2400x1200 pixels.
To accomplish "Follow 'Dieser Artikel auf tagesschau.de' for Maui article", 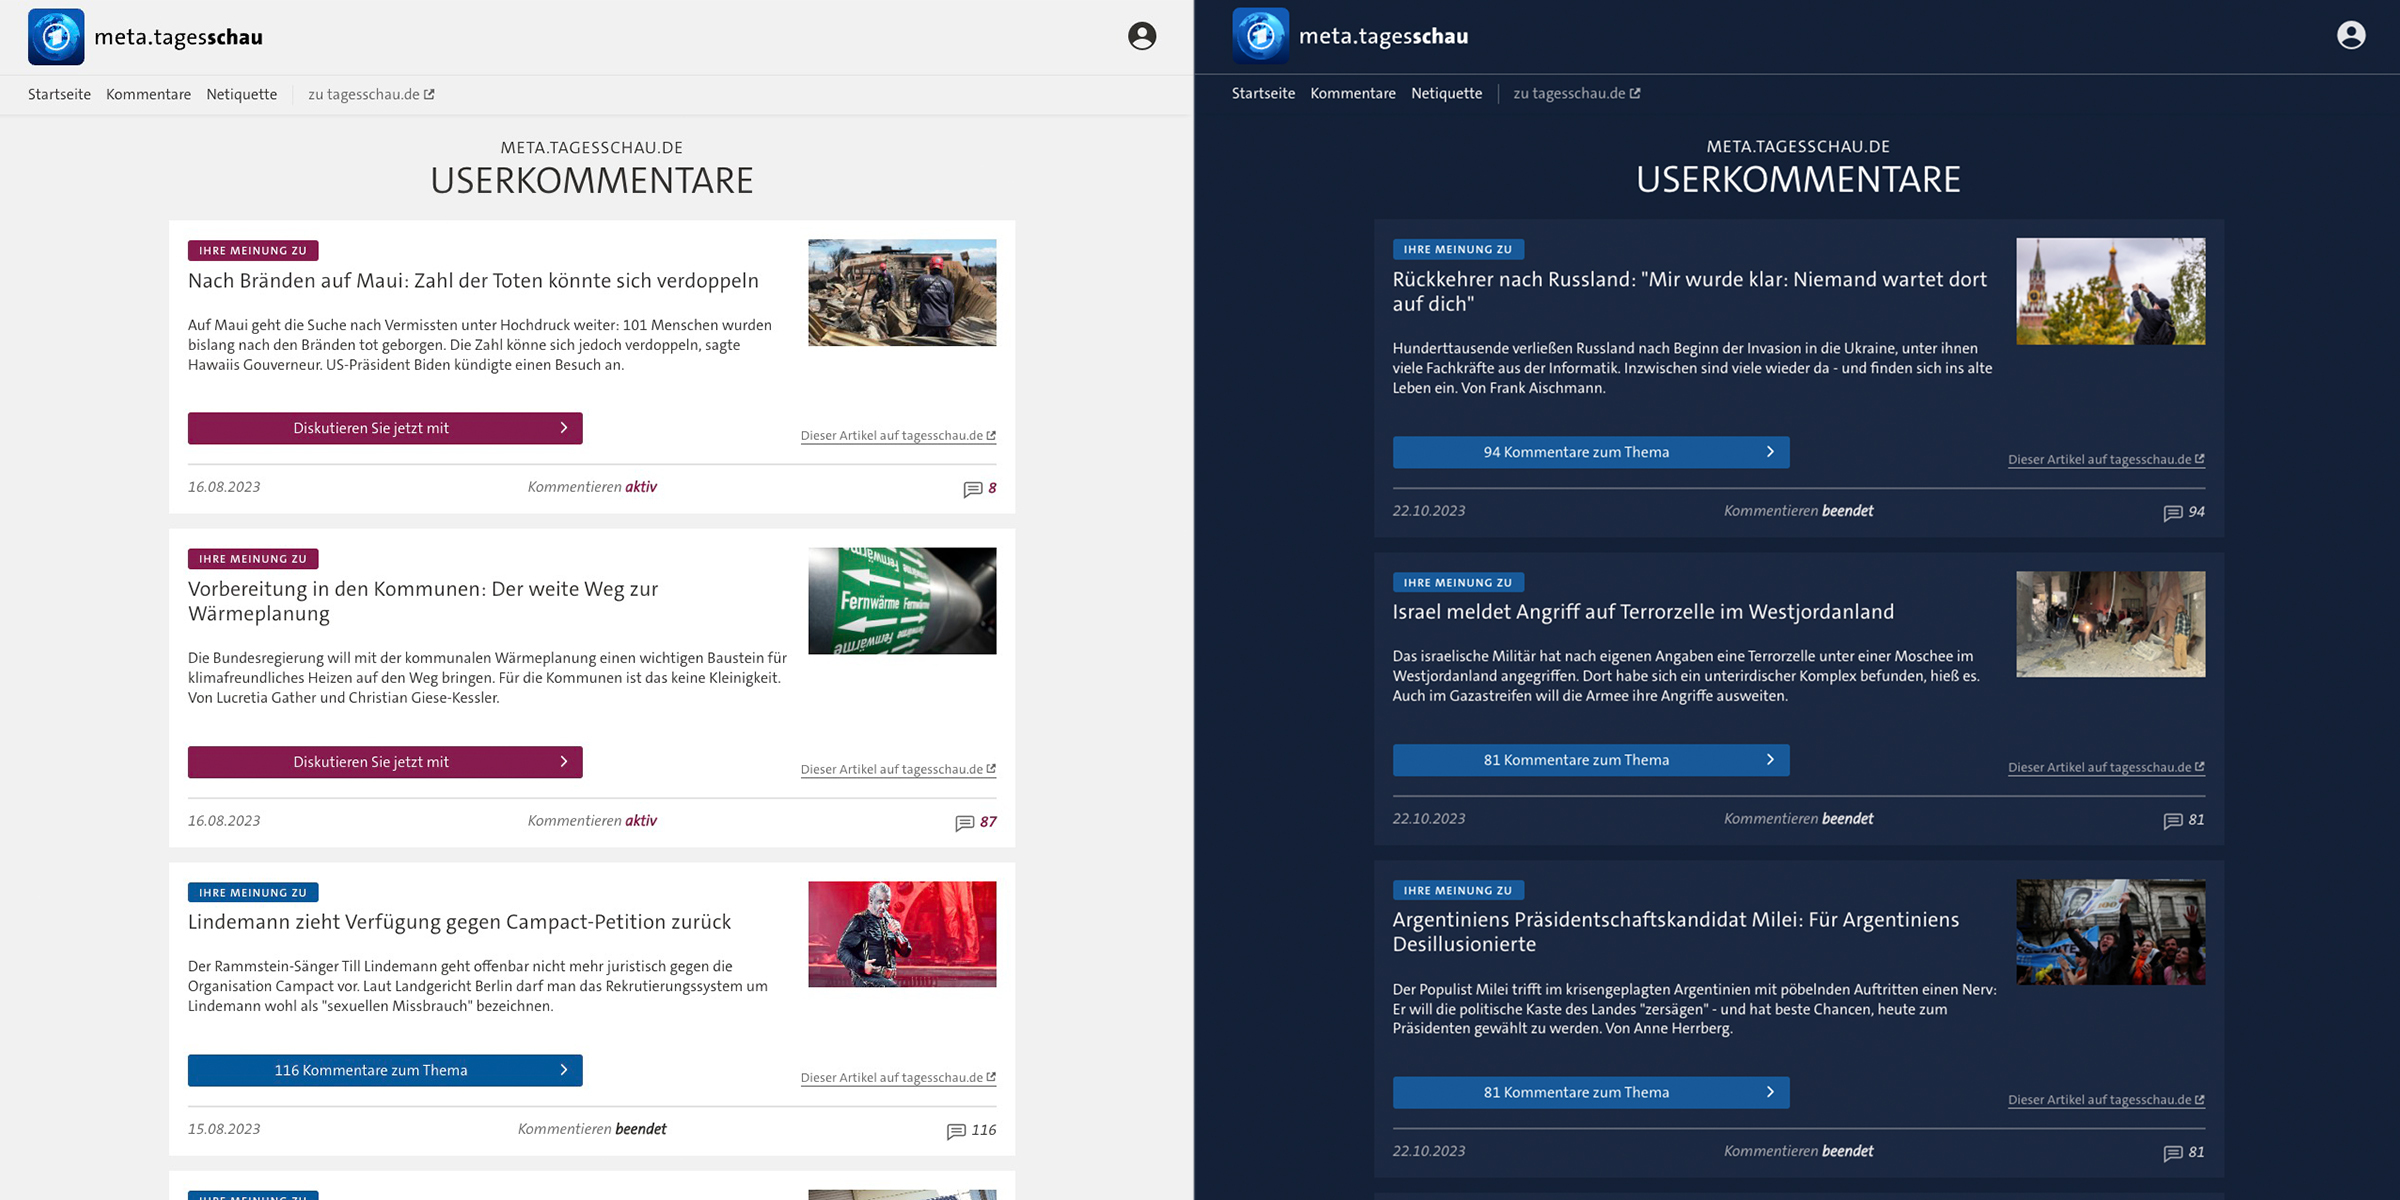I will click(x=898, y=436).
